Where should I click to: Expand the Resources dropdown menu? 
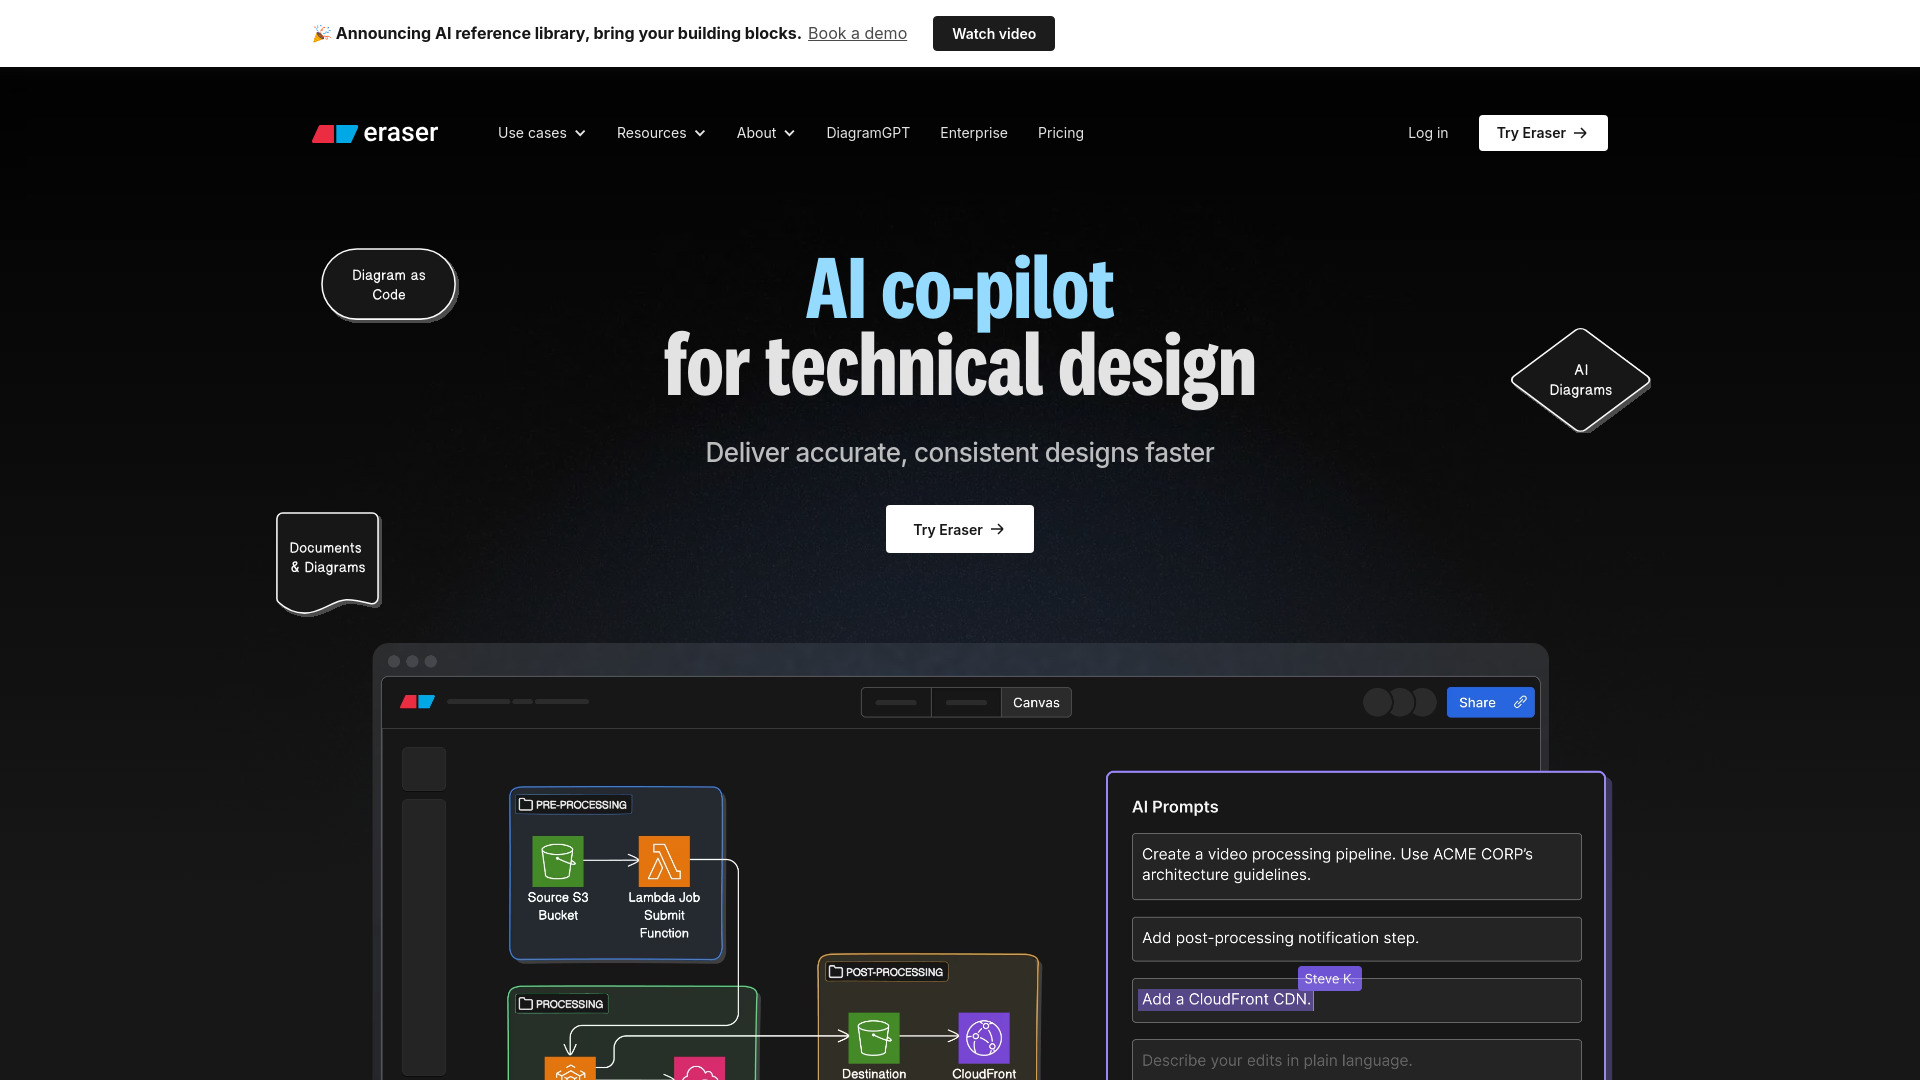661,132
